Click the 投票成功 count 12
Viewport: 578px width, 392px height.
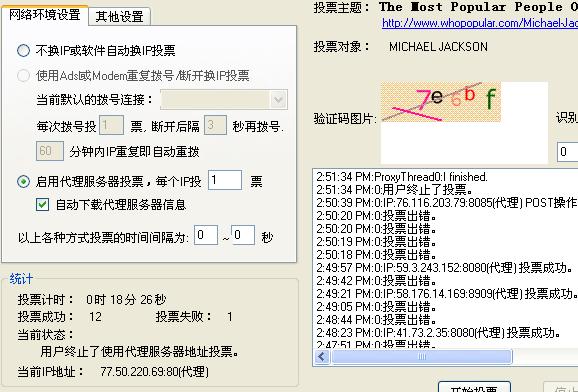coord(95,316)
